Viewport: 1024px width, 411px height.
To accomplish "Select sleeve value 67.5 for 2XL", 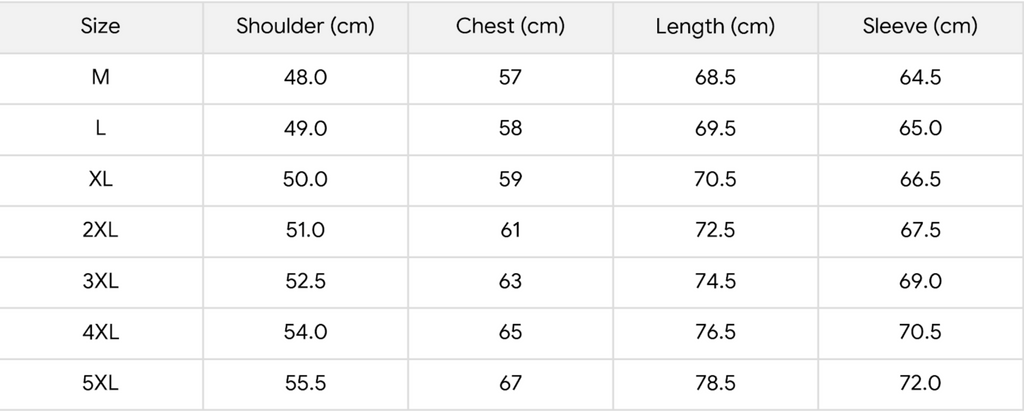I will pyautogui.click(x=920, y=231).
